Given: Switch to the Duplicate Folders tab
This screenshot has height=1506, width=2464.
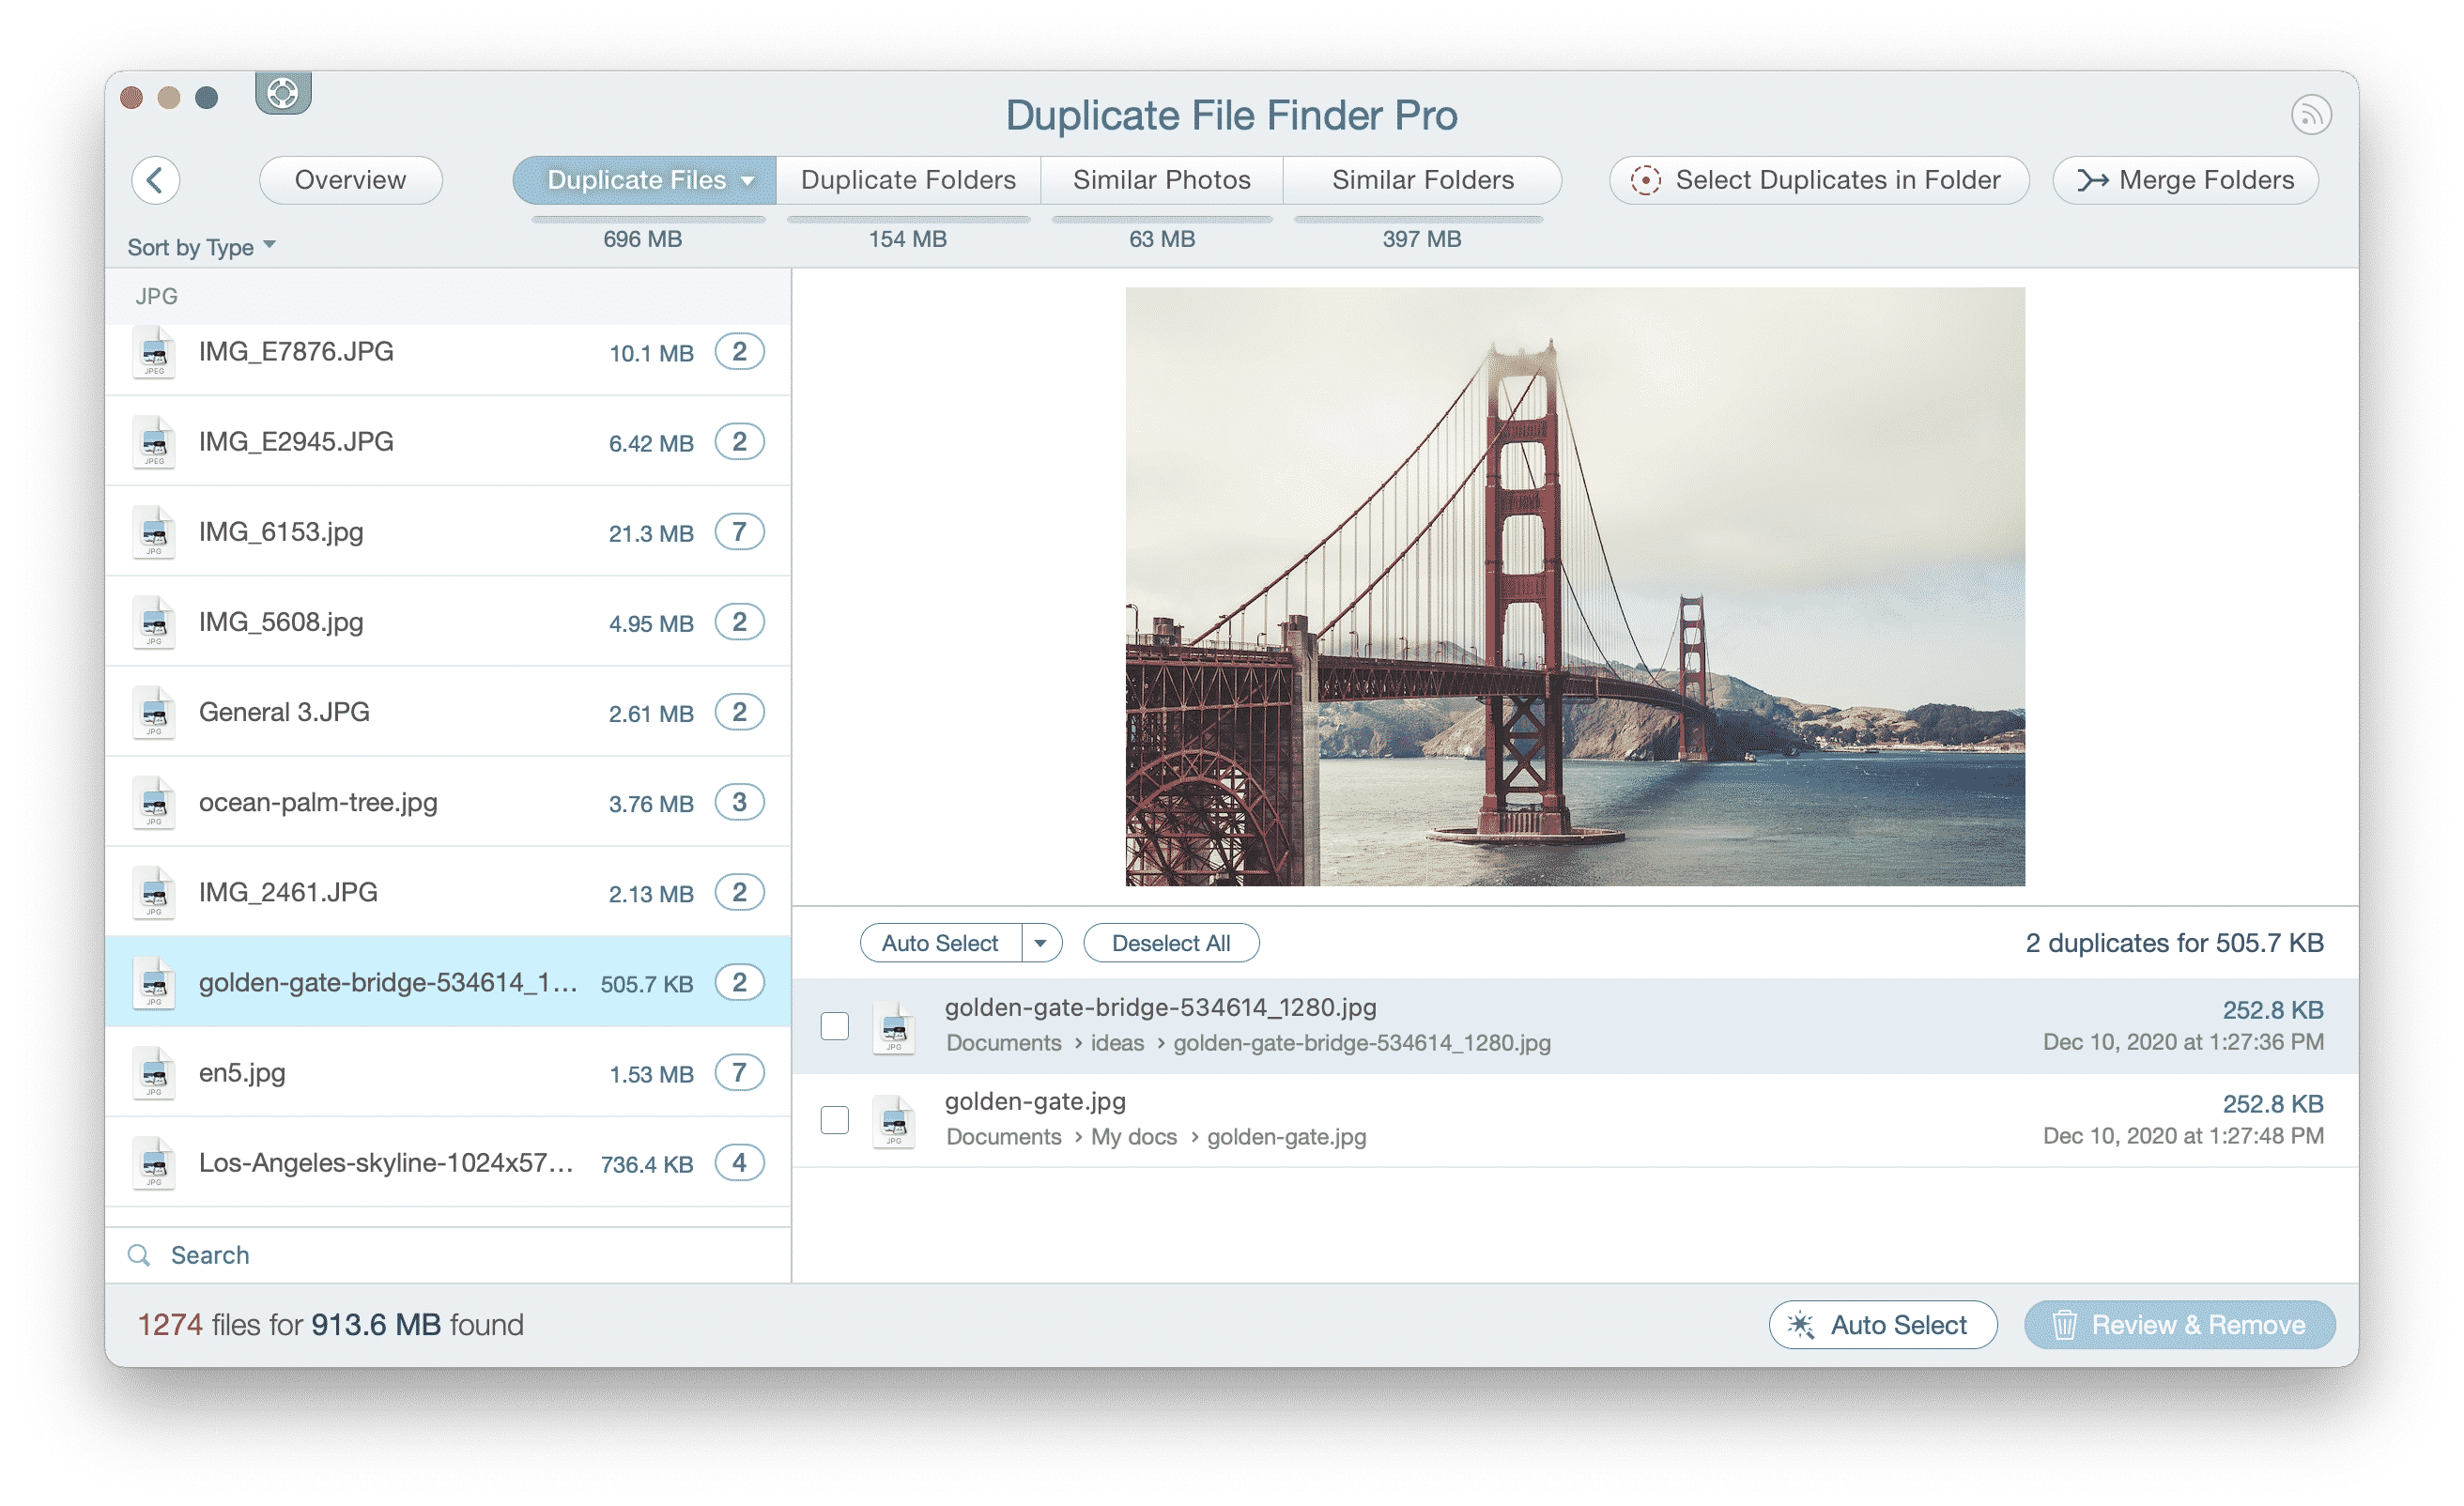Looking at the screenshot, I should (906, 177).
